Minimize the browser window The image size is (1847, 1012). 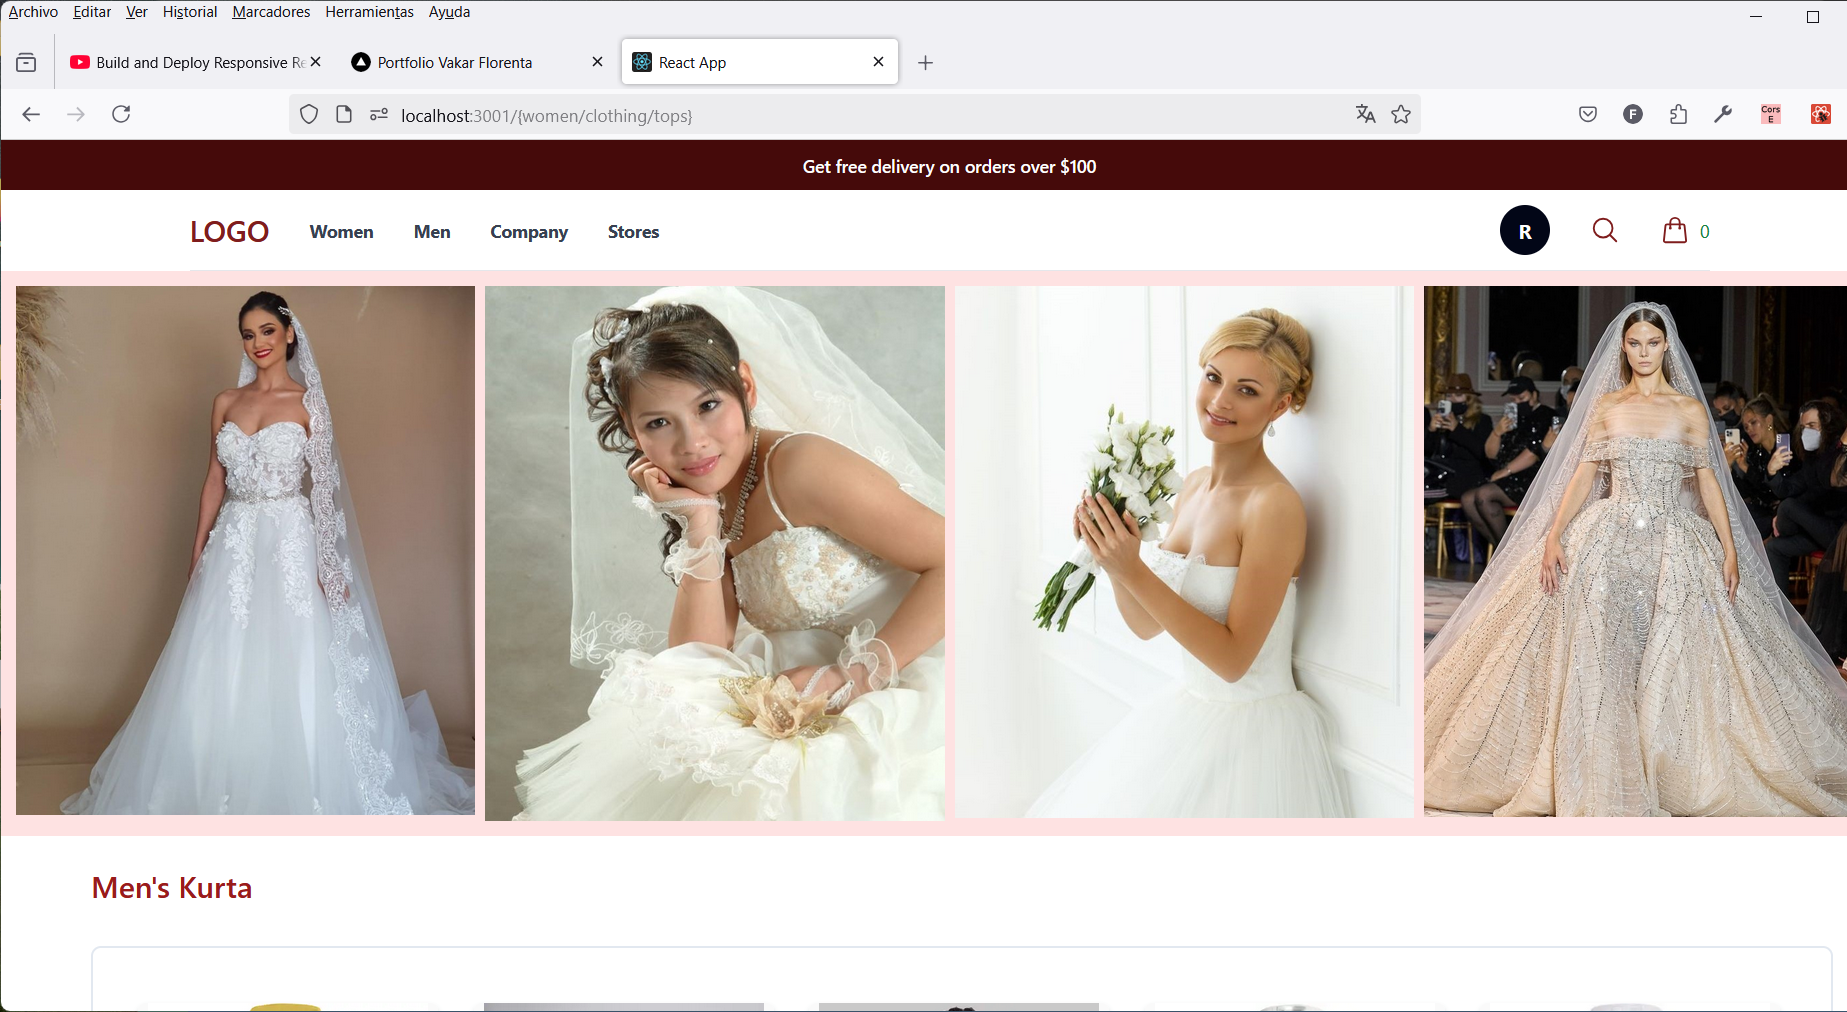(1755, 16)
